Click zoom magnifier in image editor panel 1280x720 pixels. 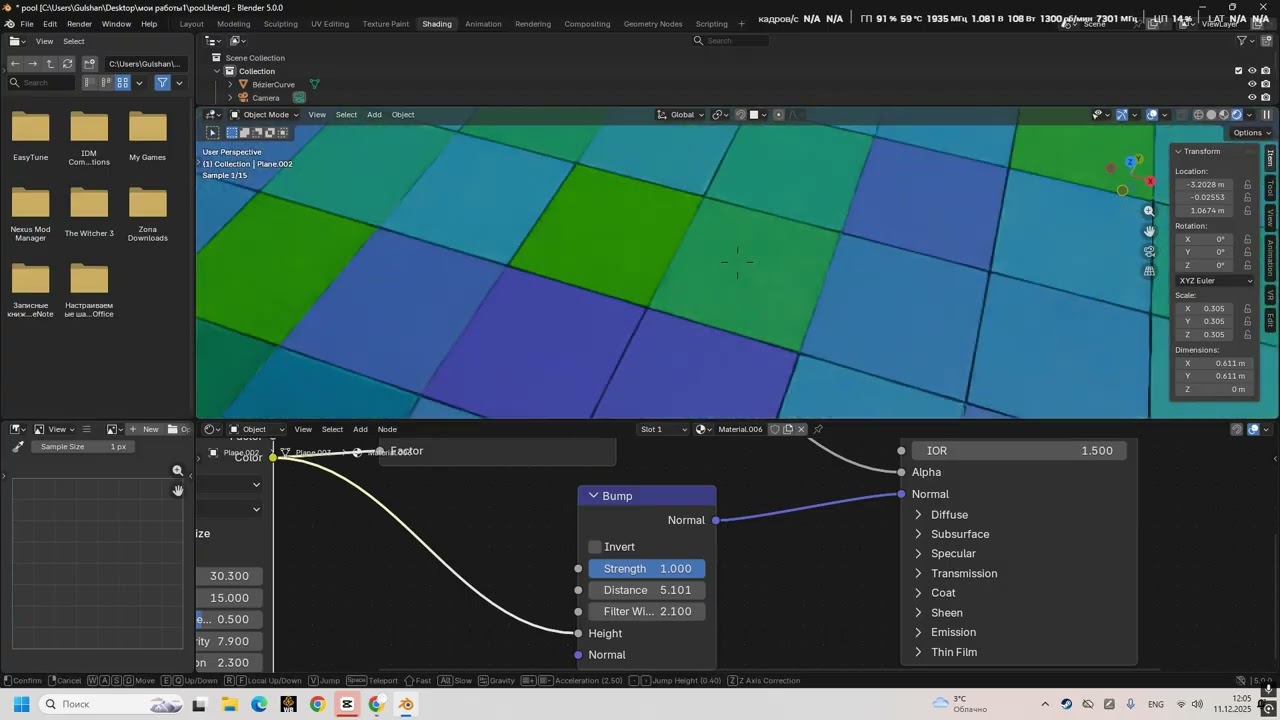178,471
